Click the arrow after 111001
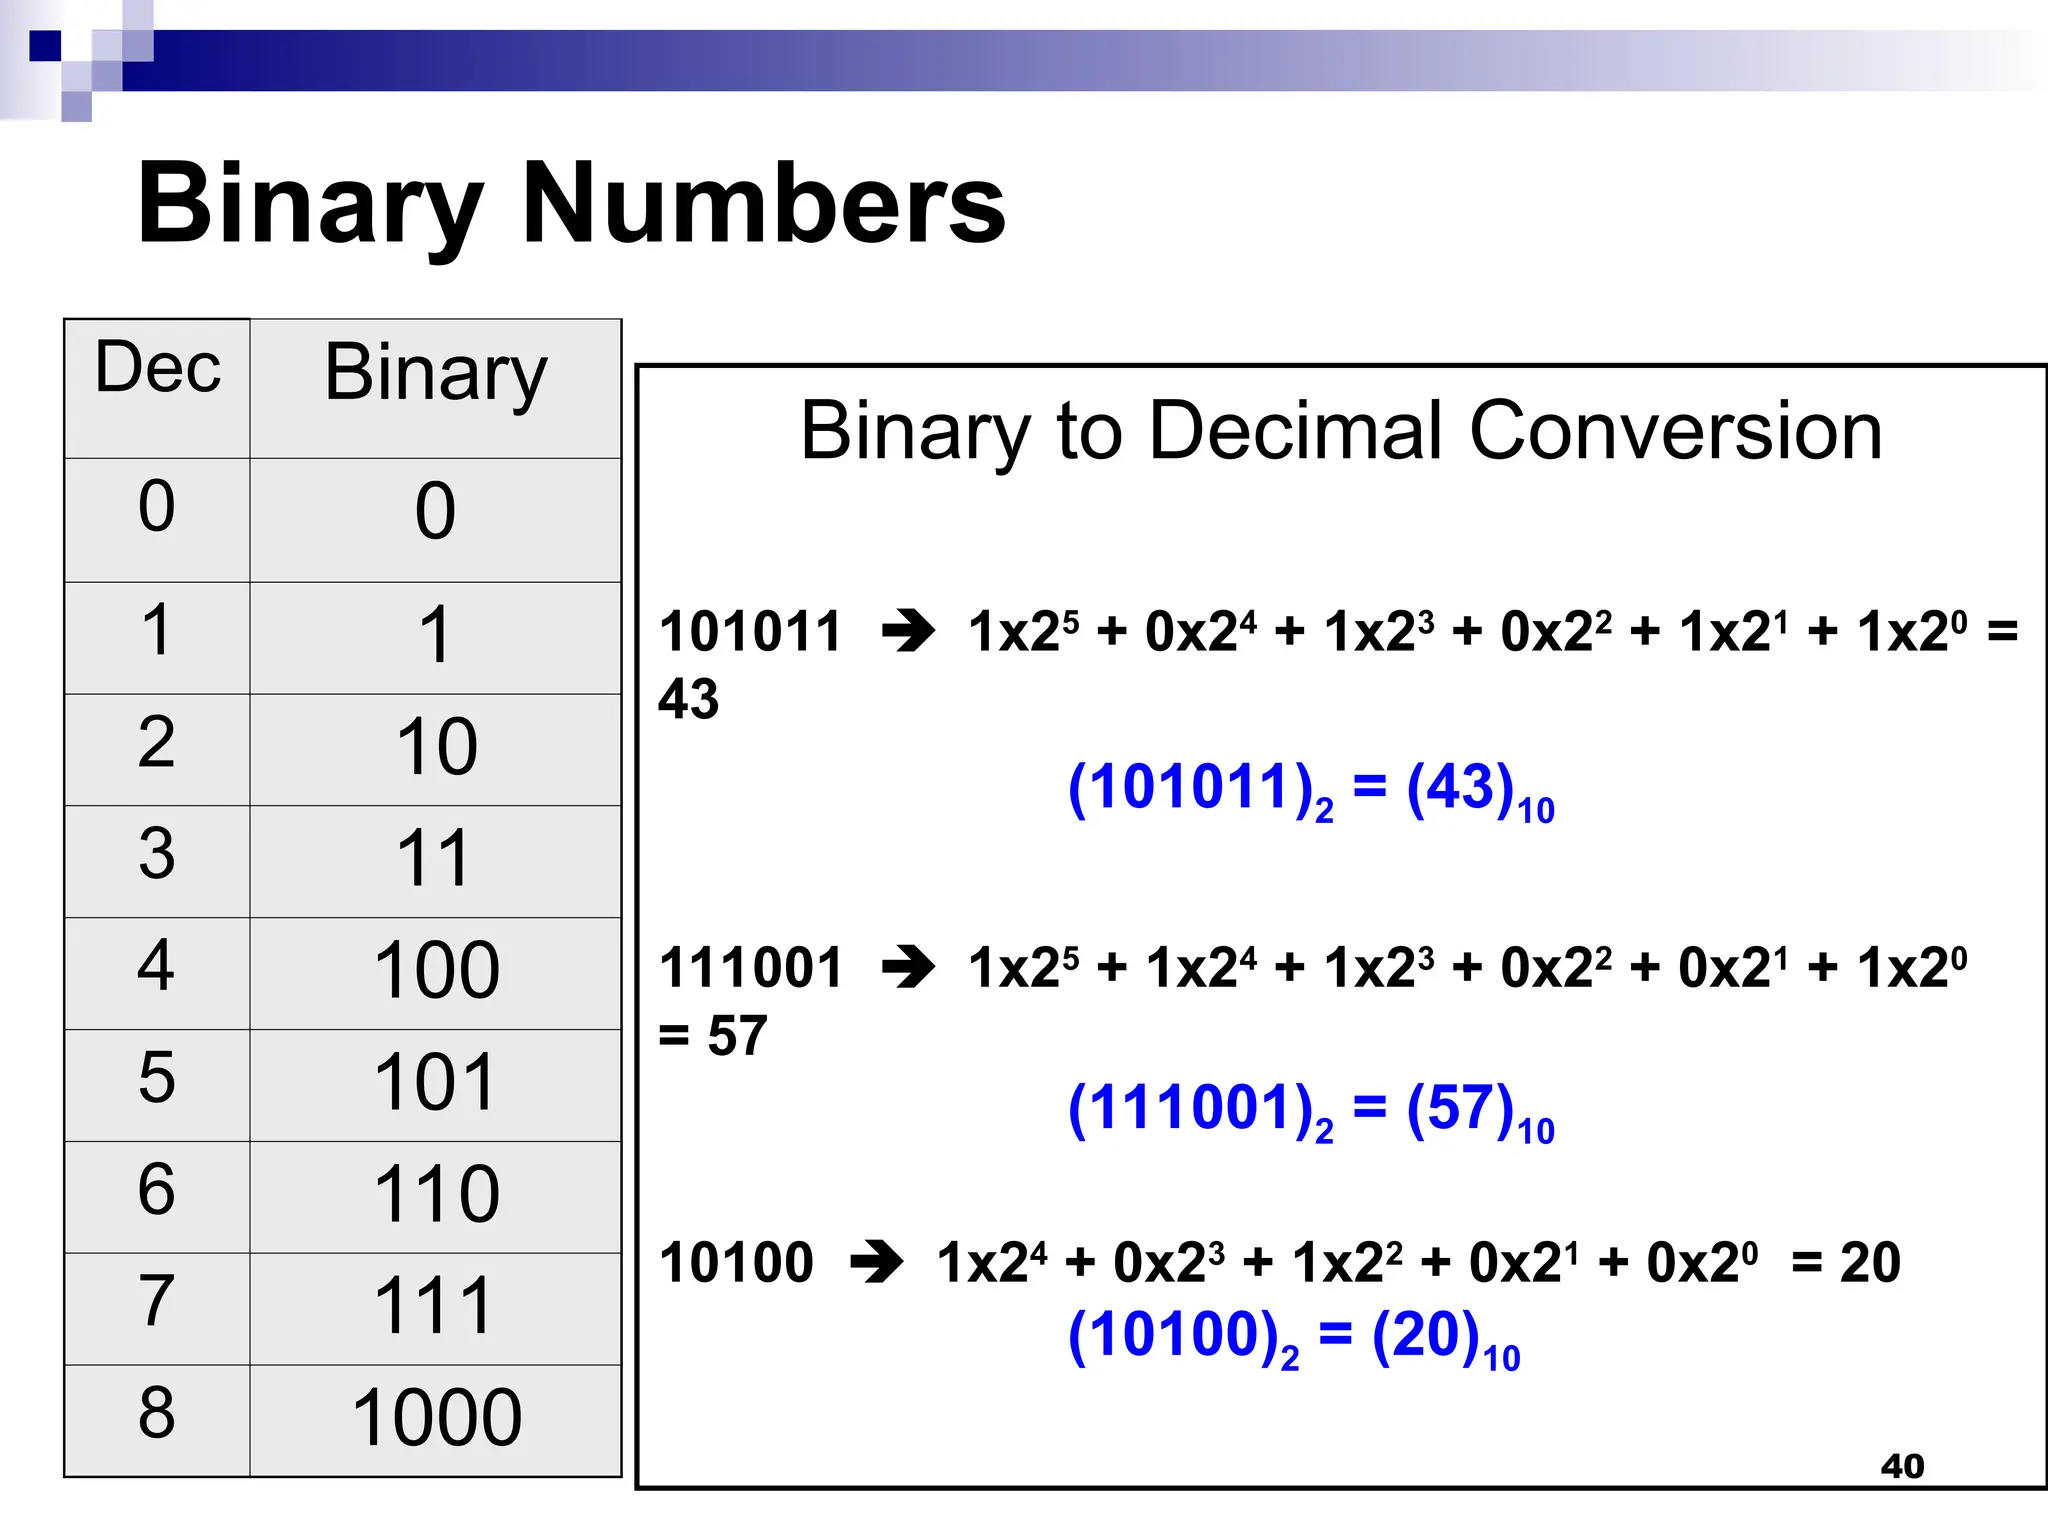 908,967
